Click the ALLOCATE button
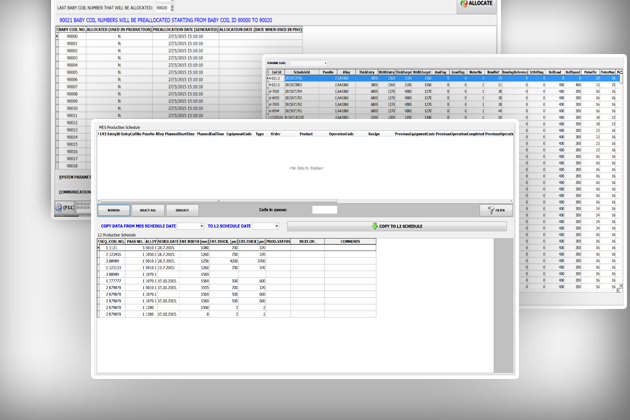Screen dimensions: 630x420 point(477,5)
